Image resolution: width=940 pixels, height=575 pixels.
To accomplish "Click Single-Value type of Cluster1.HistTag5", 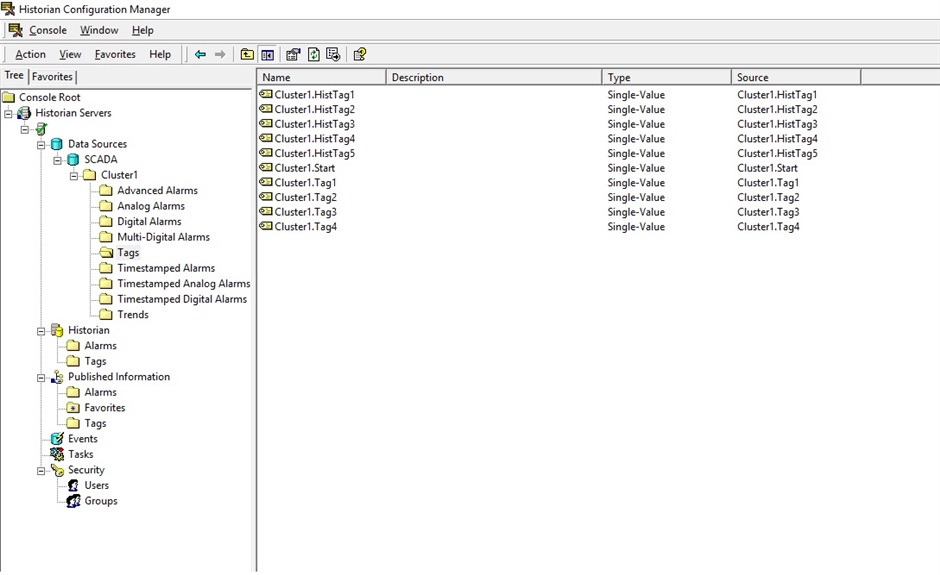I will (636, 153).
